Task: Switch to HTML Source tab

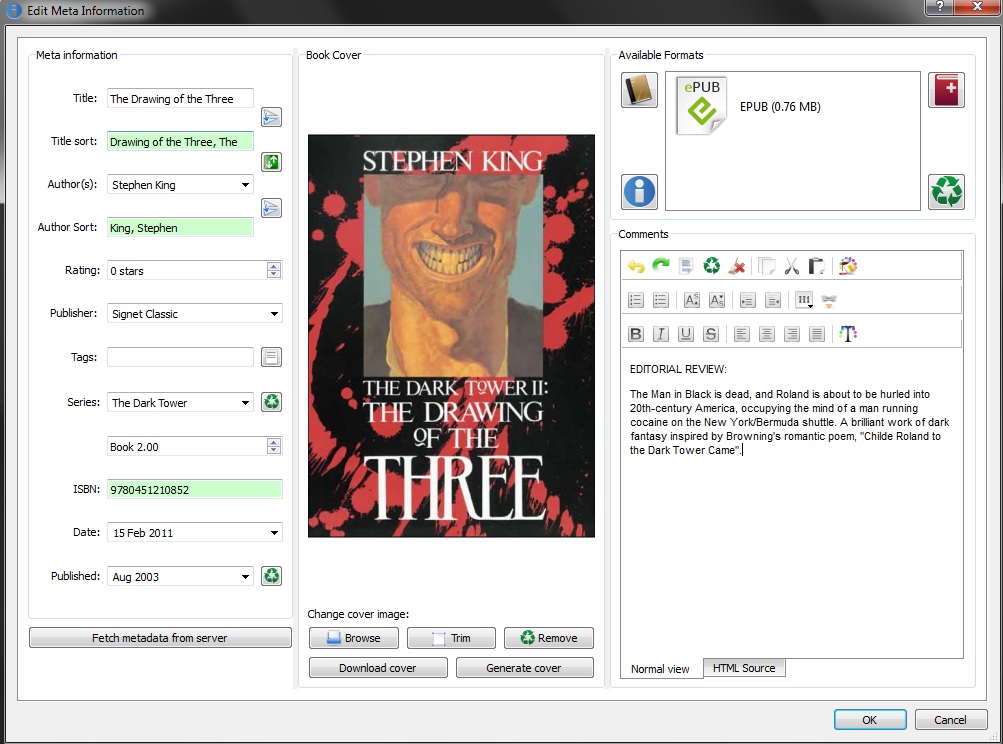Action: click(x=744, y=668)
